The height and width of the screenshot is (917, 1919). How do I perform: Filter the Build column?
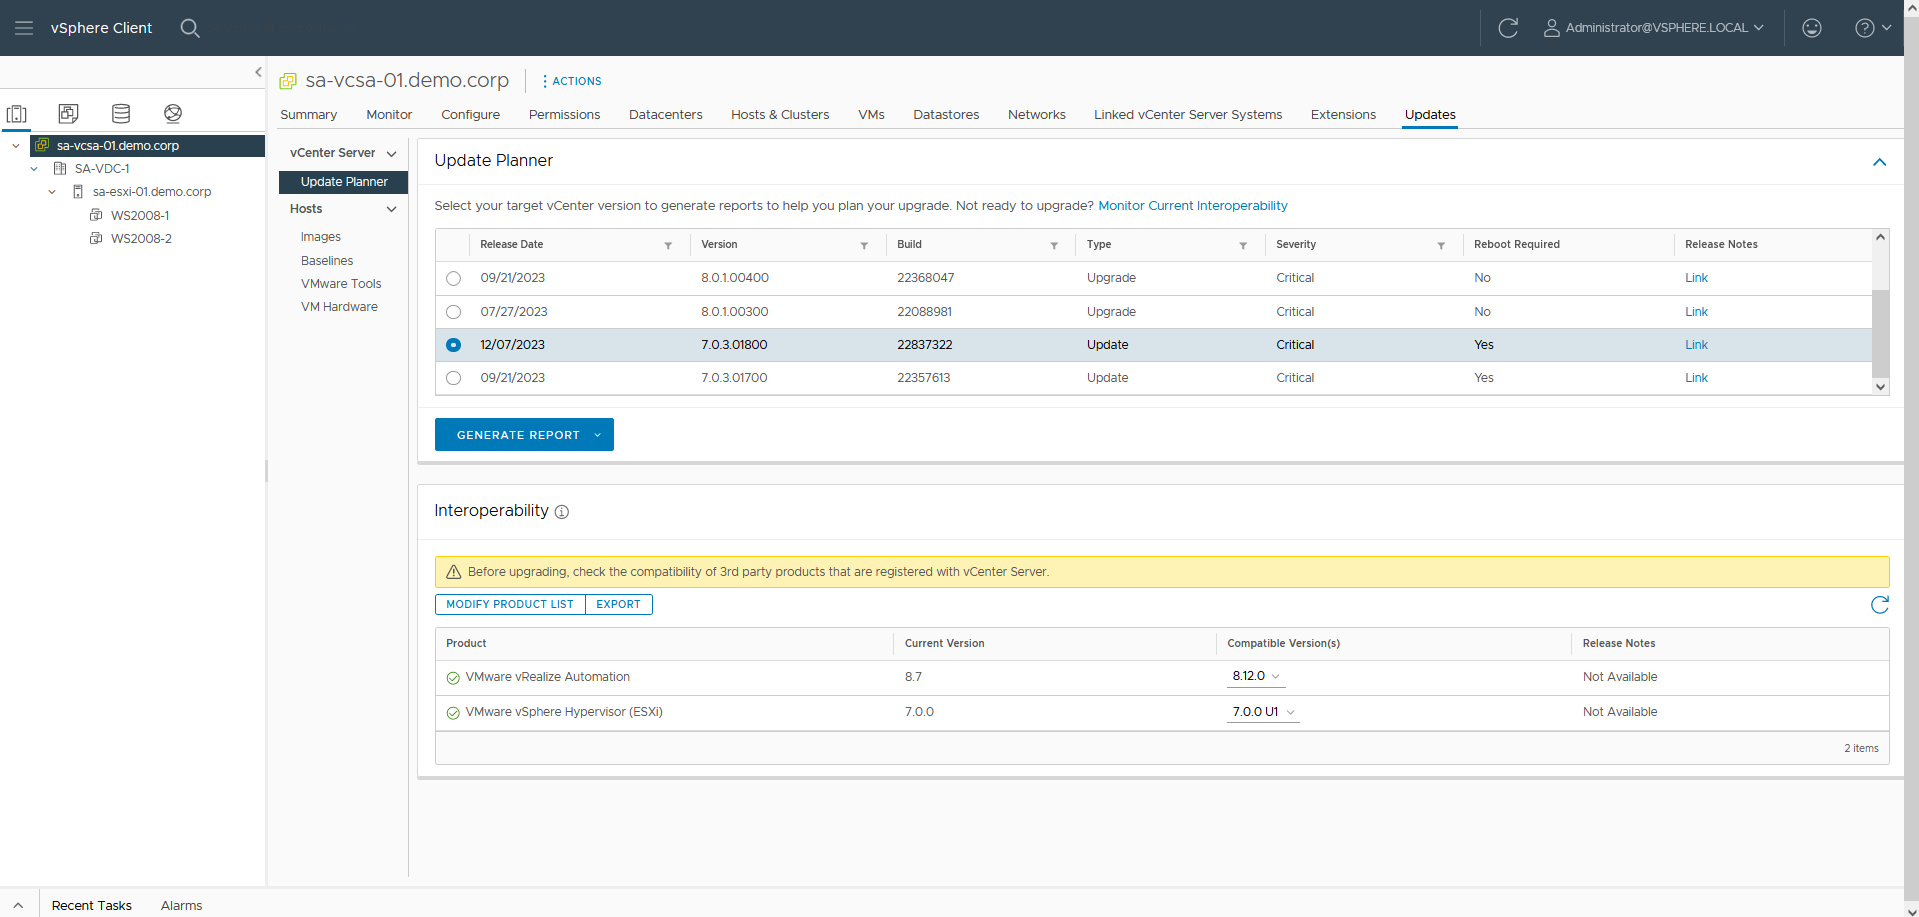pos(1054,245)
